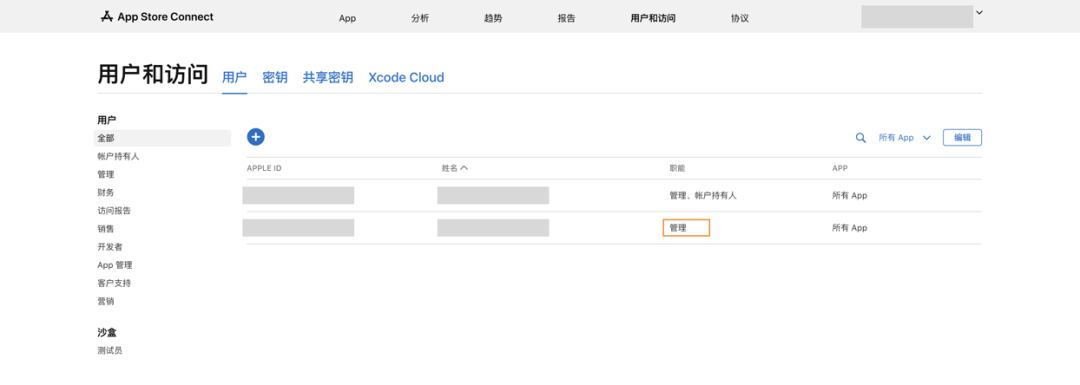Open the 趋势 menu item
1080x385 pixels.
click(493, 19)
